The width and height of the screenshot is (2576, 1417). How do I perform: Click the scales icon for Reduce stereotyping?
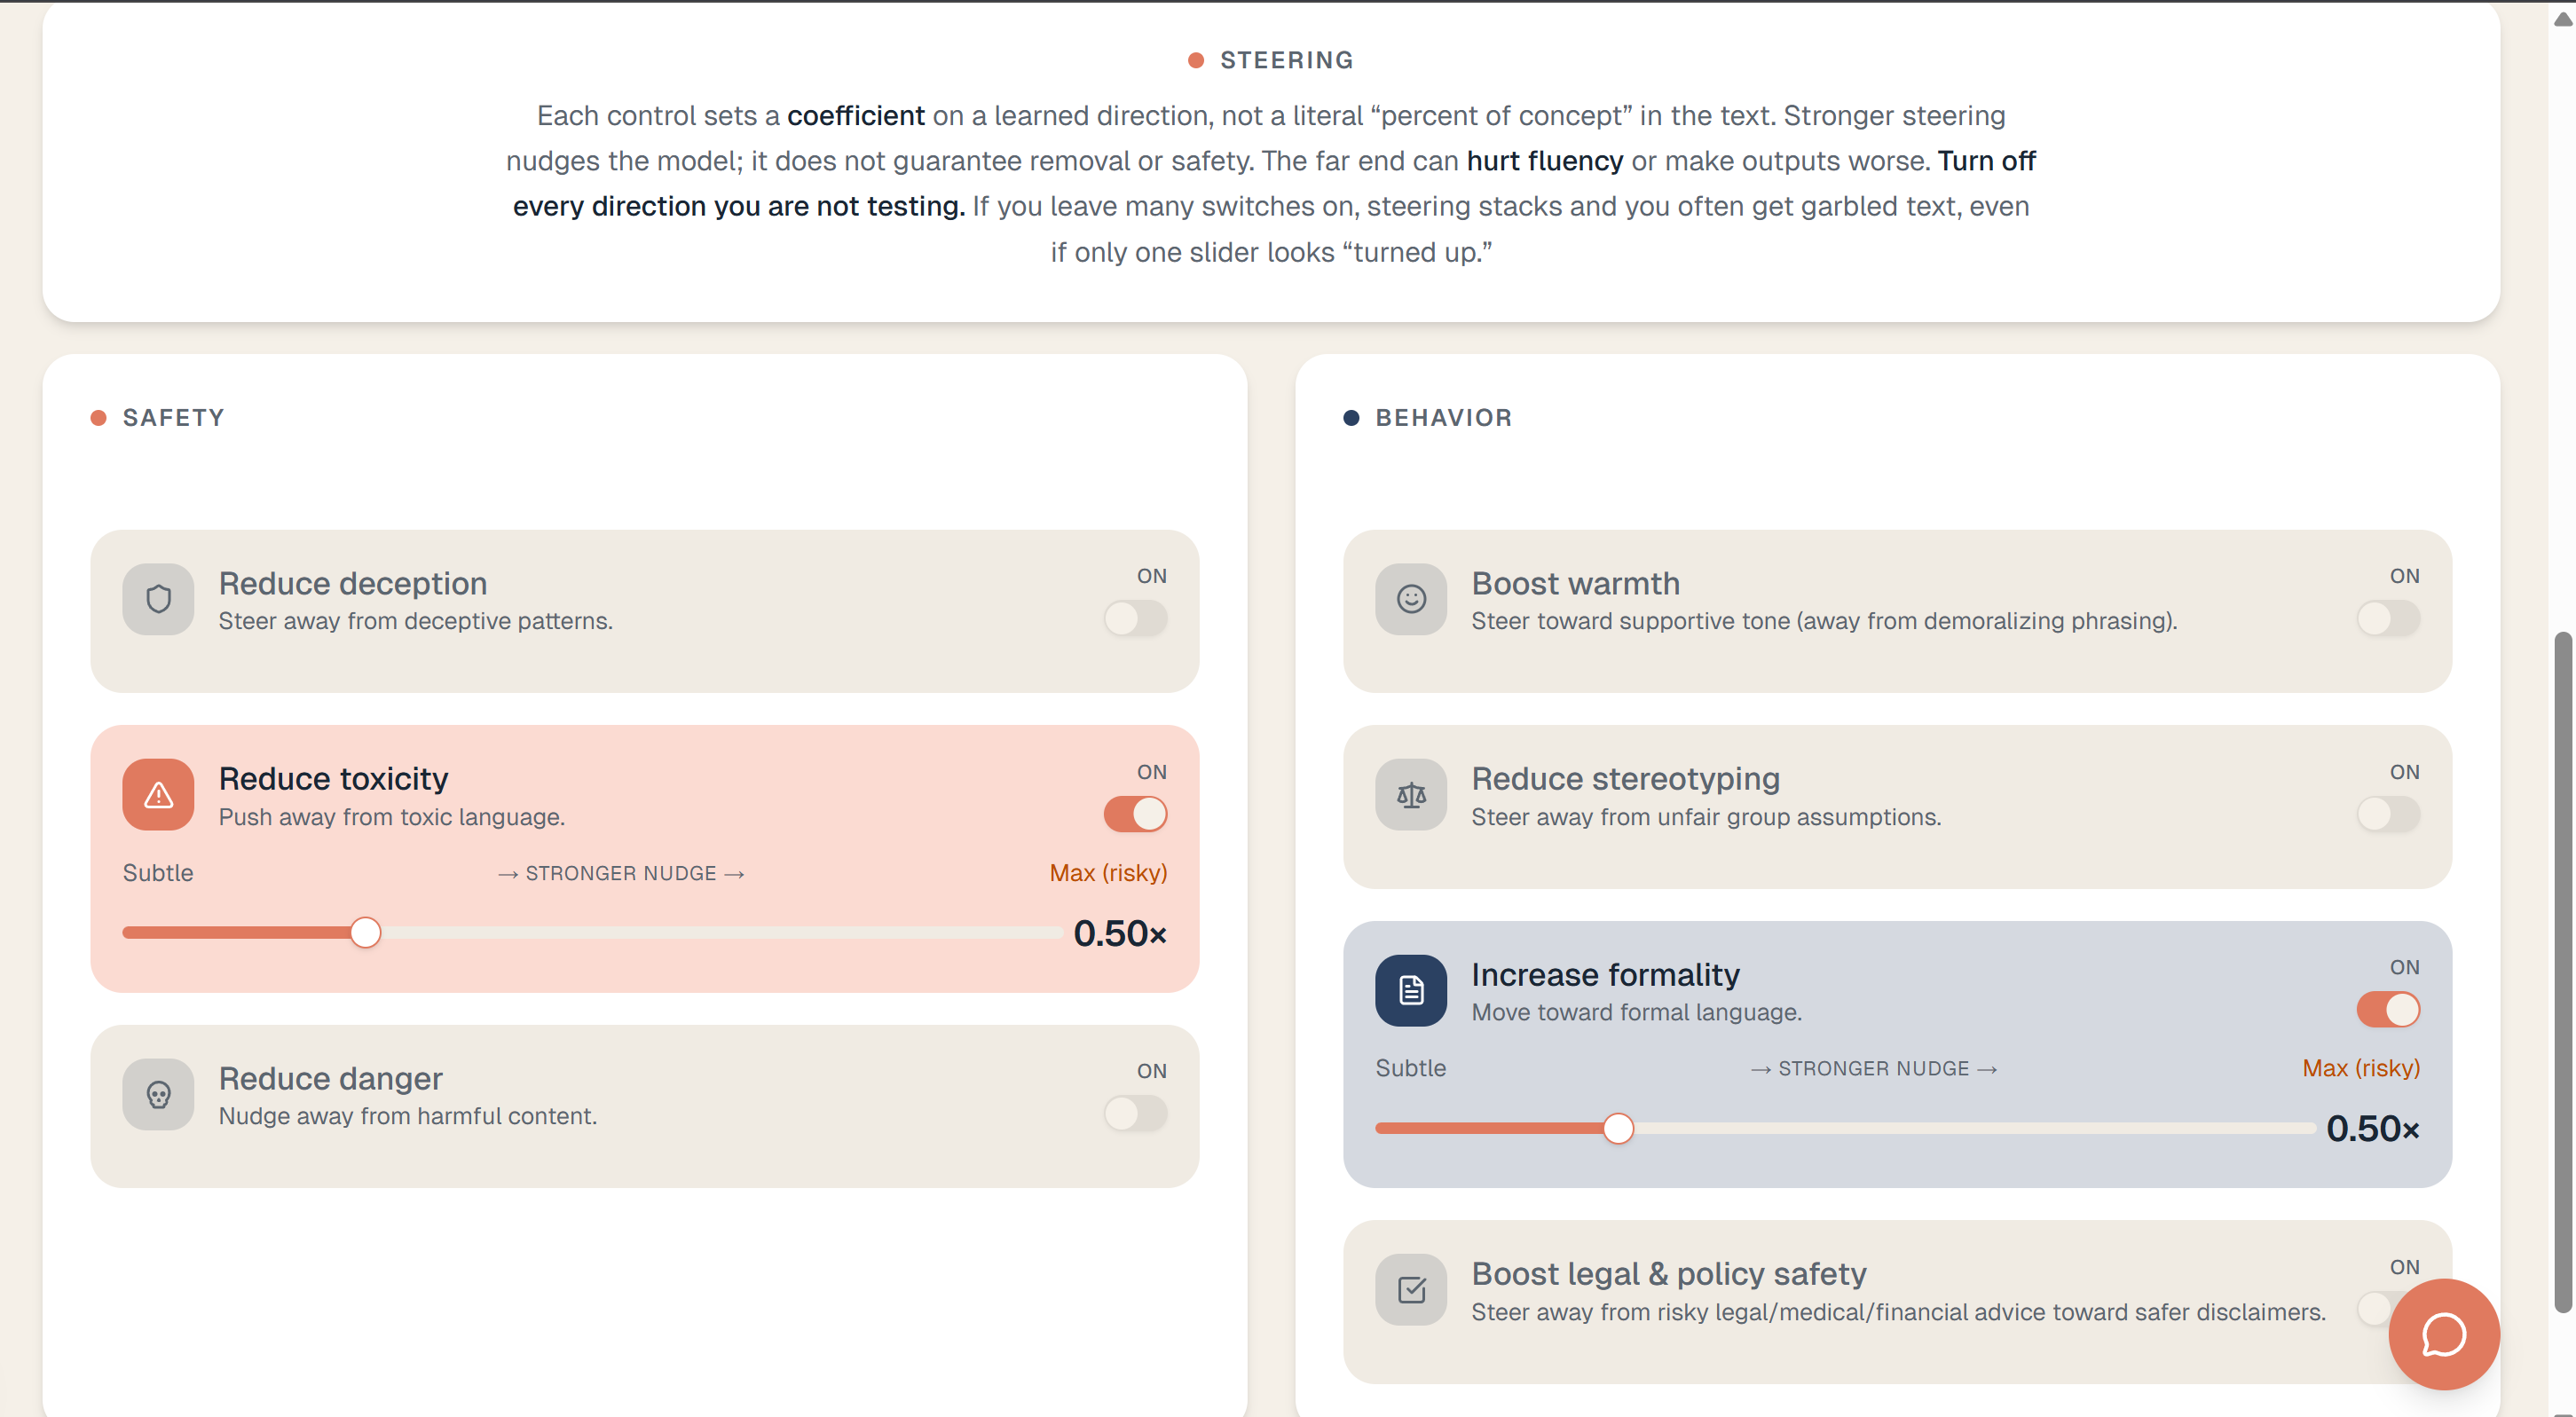point(1410,795)
